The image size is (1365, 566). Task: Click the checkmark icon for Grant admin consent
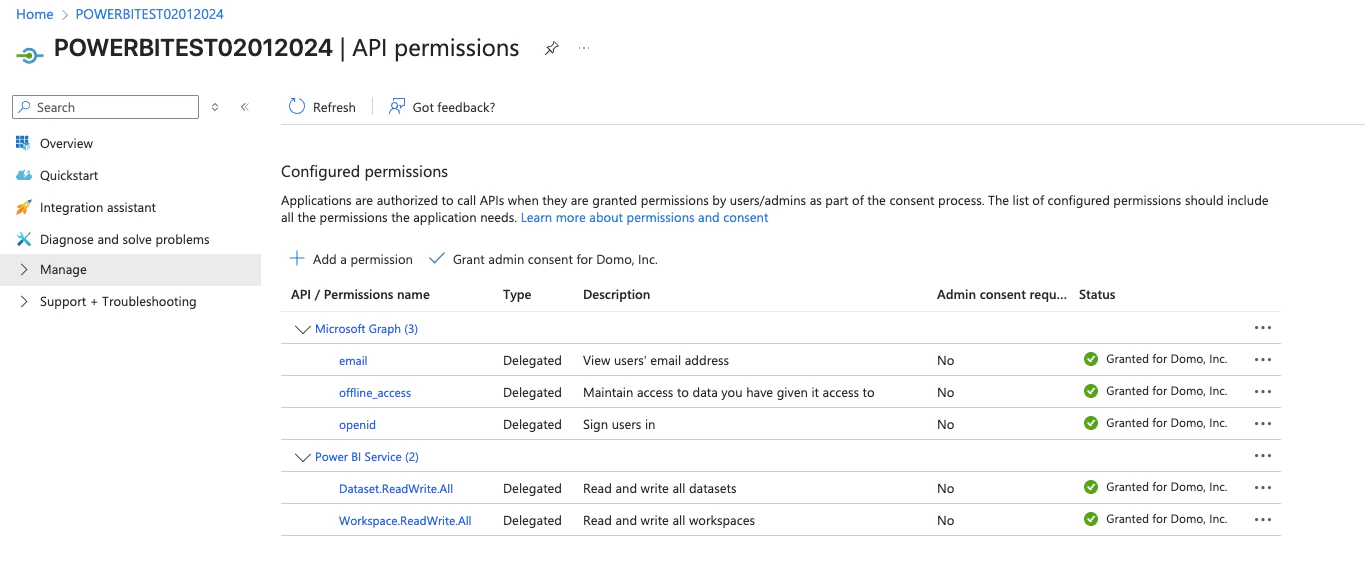point(436,258)
